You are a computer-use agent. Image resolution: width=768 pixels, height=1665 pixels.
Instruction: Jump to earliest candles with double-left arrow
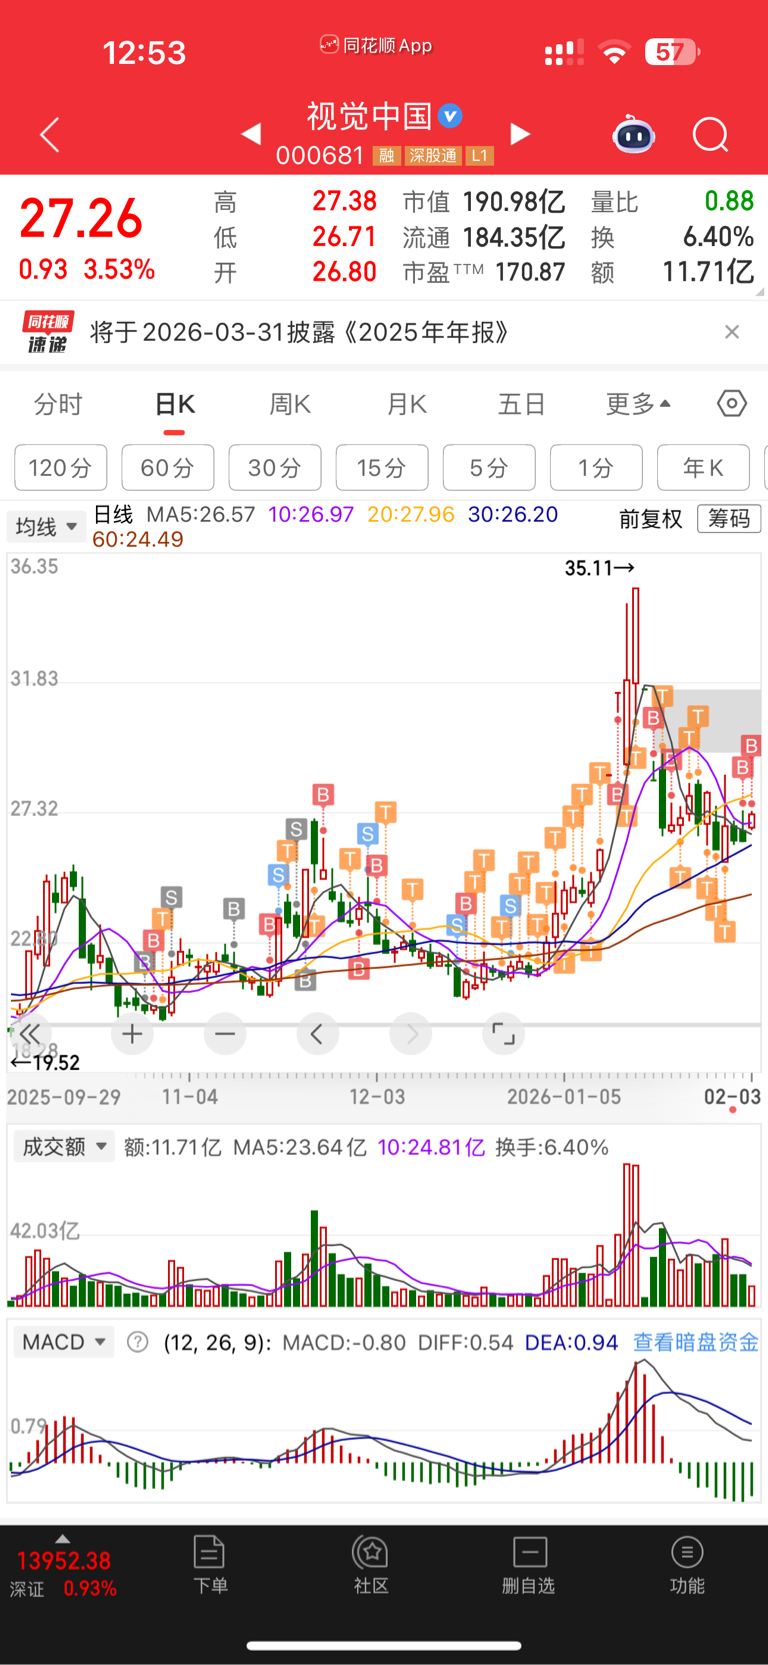pos(30,1034)
